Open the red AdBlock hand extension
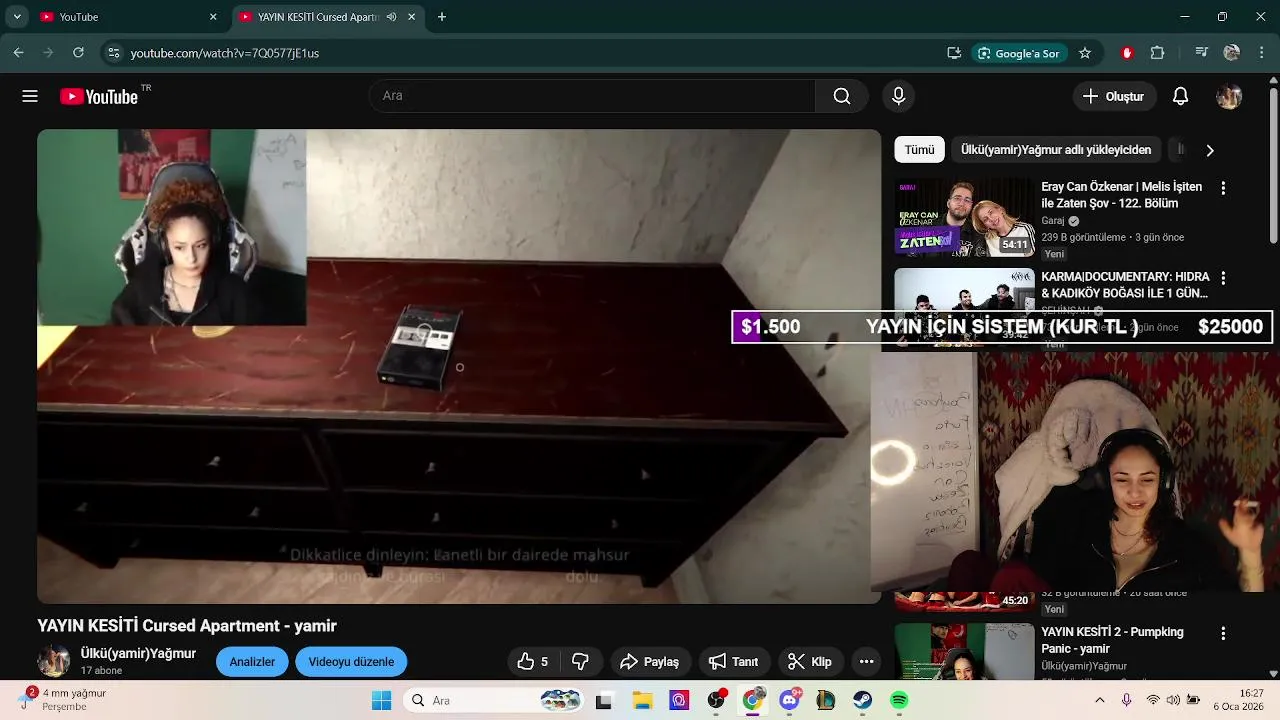 [x=1127, y=53]
